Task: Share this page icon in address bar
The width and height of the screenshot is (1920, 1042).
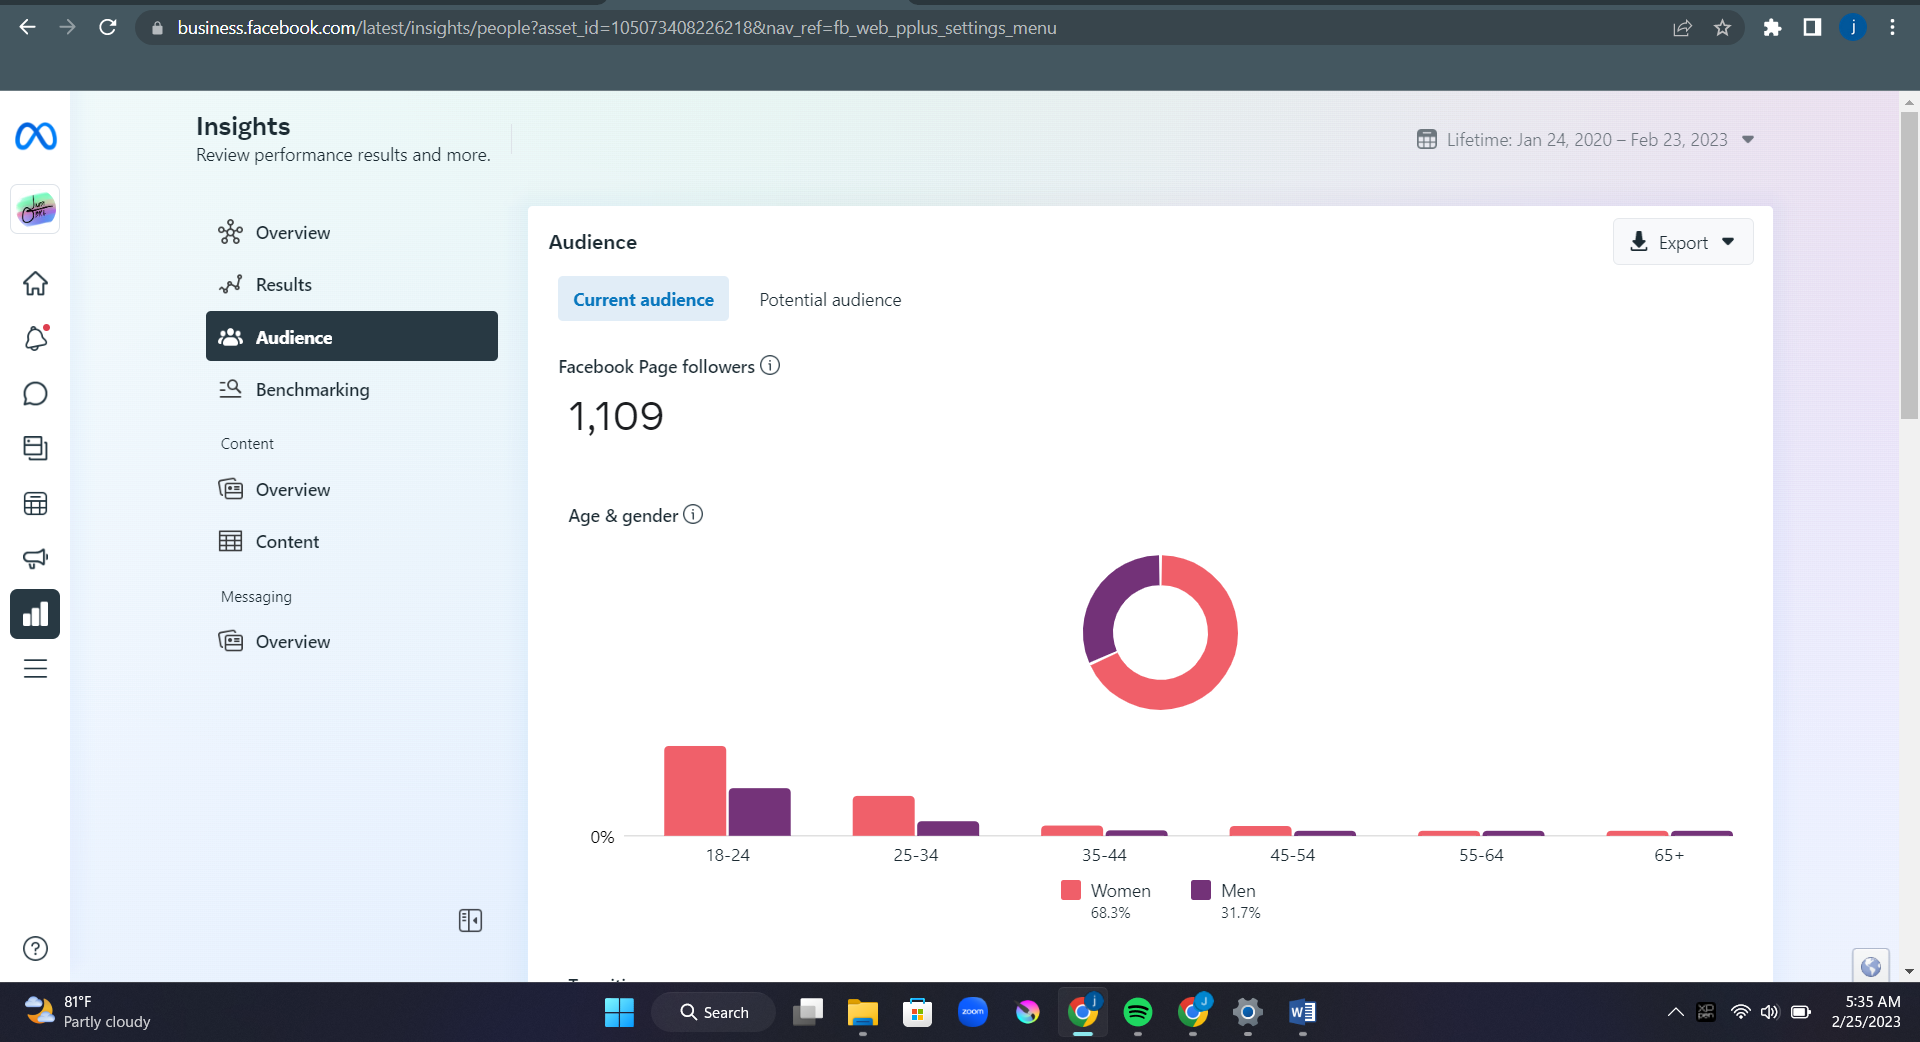Action: (1682, 28)
